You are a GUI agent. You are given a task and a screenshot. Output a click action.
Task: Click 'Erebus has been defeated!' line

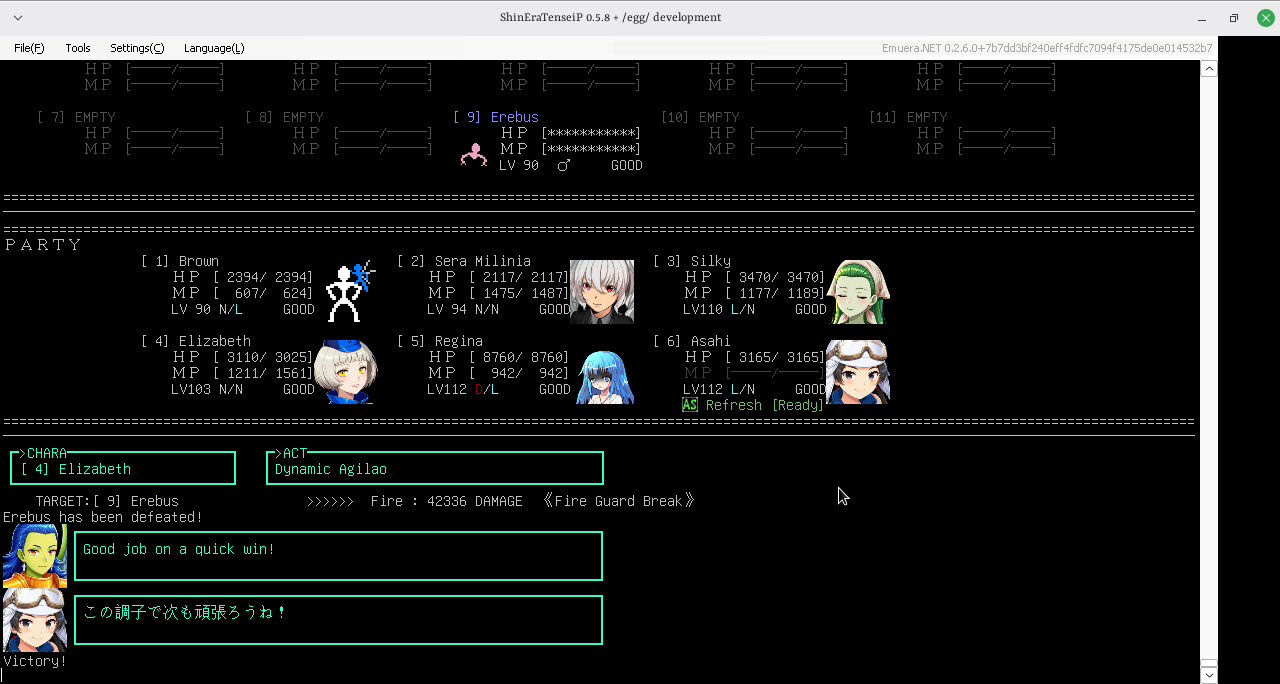[x=103, y=517]
